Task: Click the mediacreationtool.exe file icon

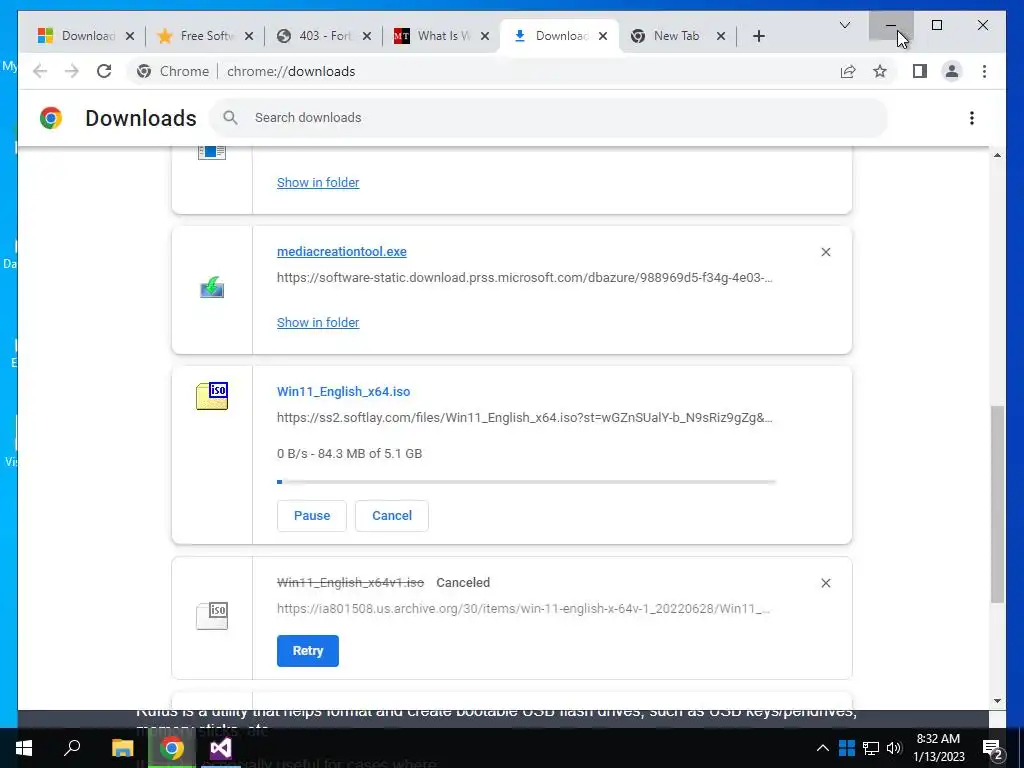Action: (x=212, y=287)
